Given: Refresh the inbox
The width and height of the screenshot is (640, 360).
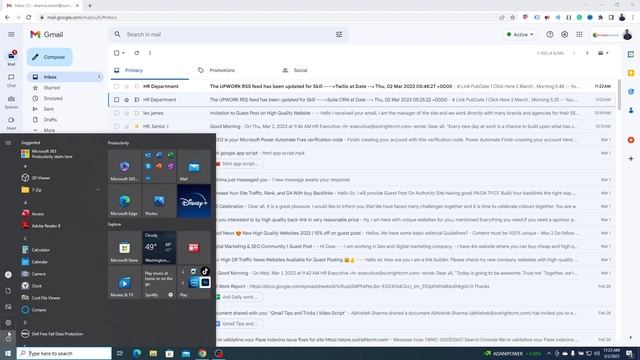Looking at the screenshot, I should [x=137, y=53].
